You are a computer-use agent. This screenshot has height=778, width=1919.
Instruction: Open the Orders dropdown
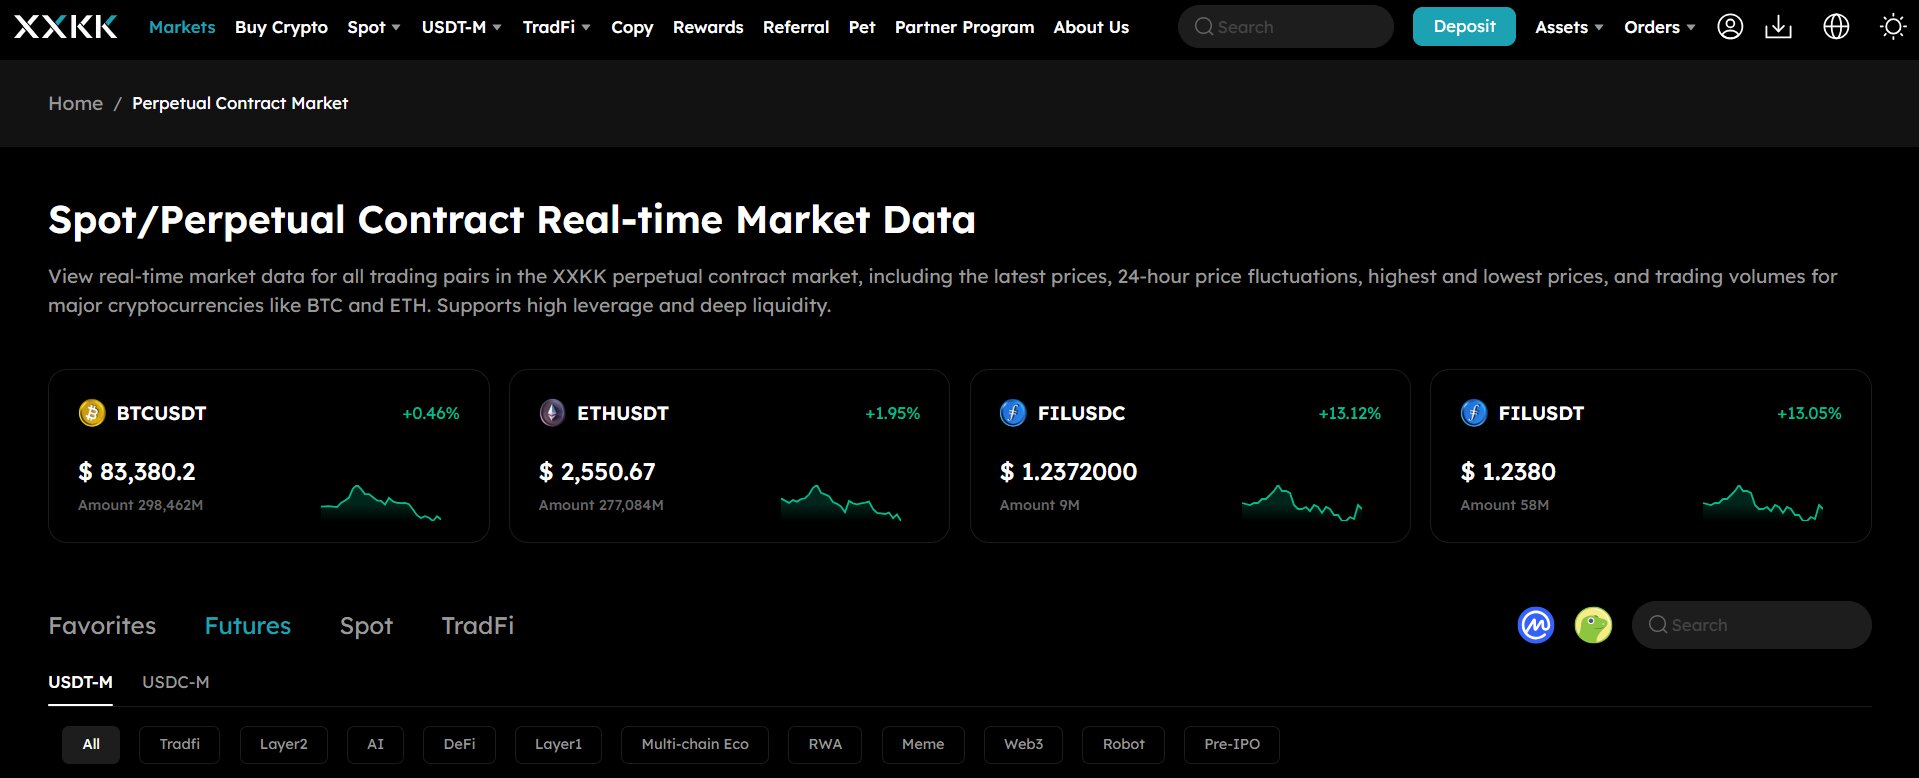pos(1660,27)
